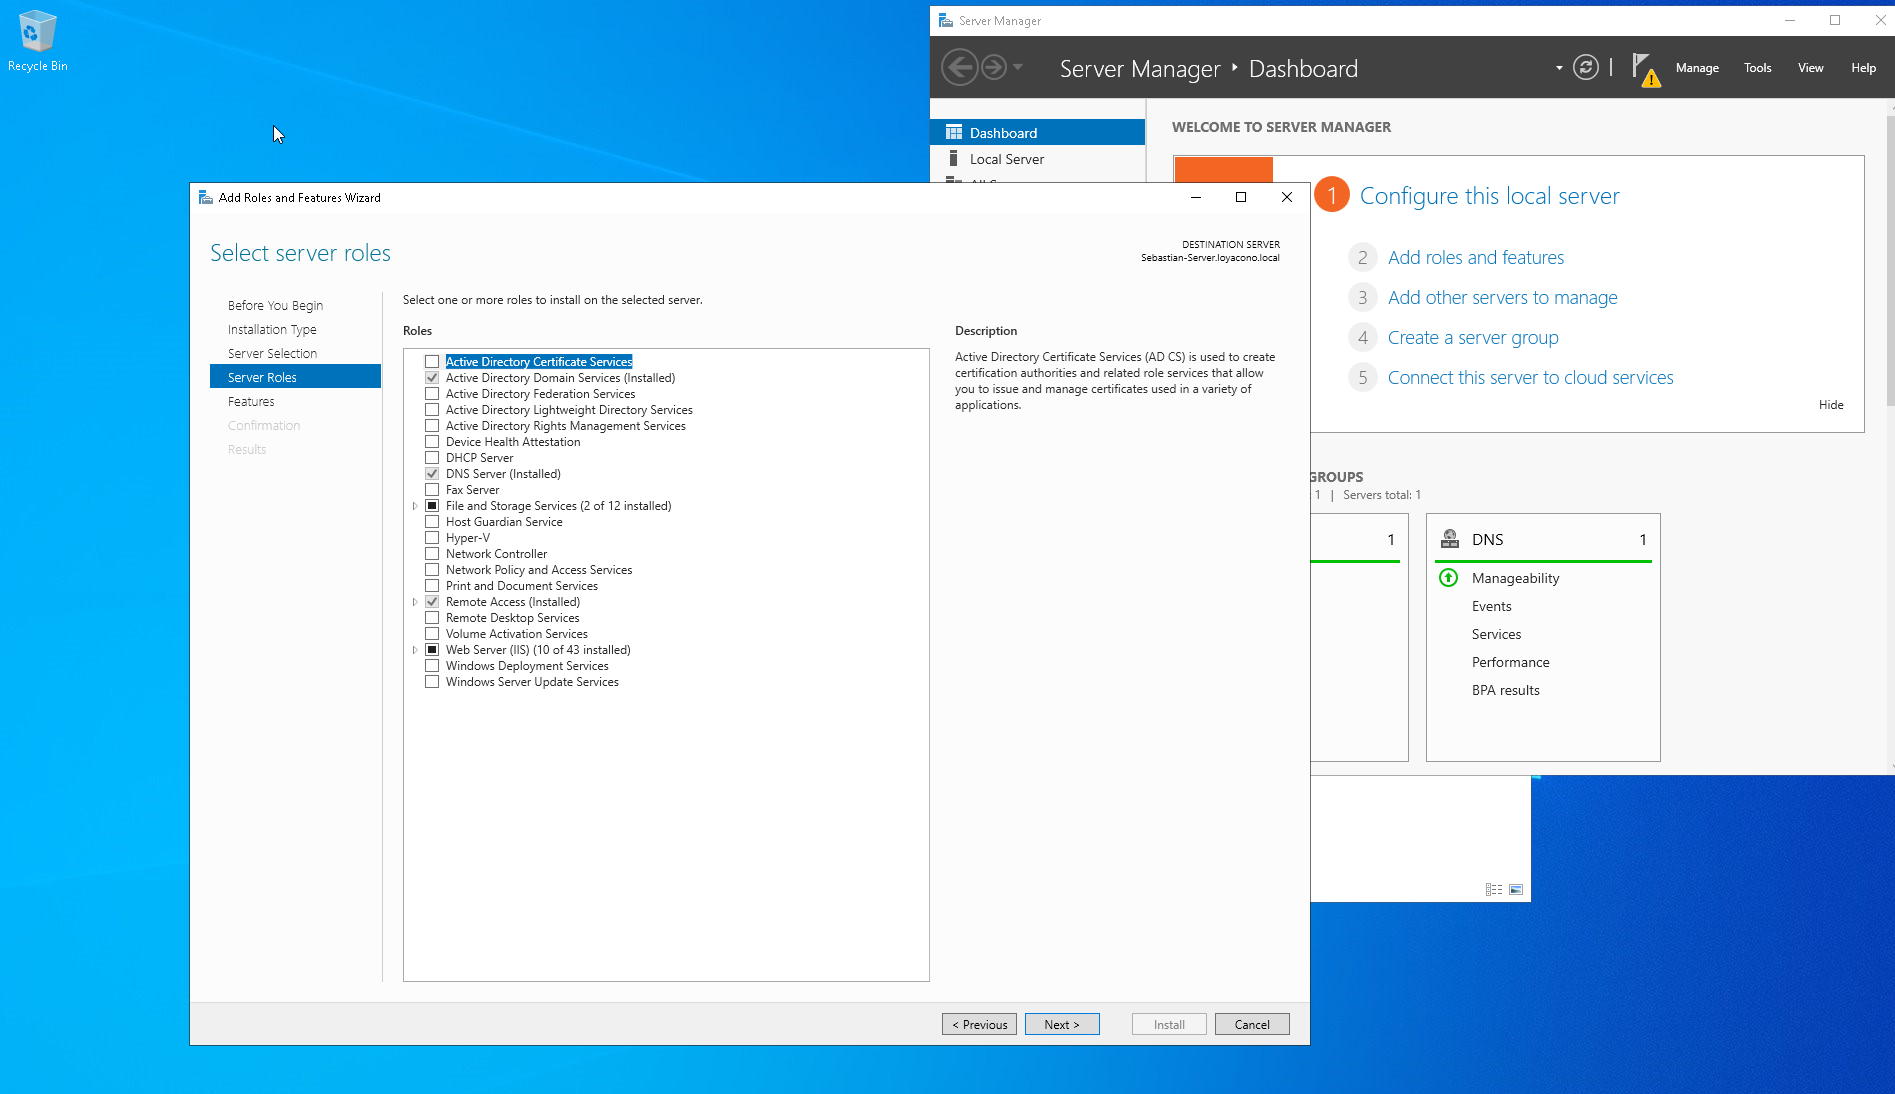Select Windows Deployment Services role row
Viewport: 1895px width, 1094px height.
click(527, 666)
